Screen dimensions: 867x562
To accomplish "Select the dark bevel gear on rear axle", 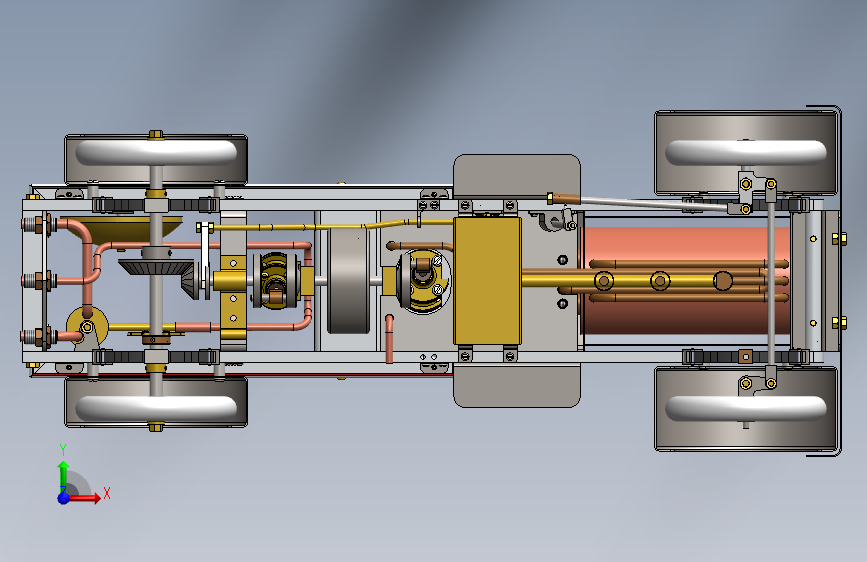I will pos(155,267).
